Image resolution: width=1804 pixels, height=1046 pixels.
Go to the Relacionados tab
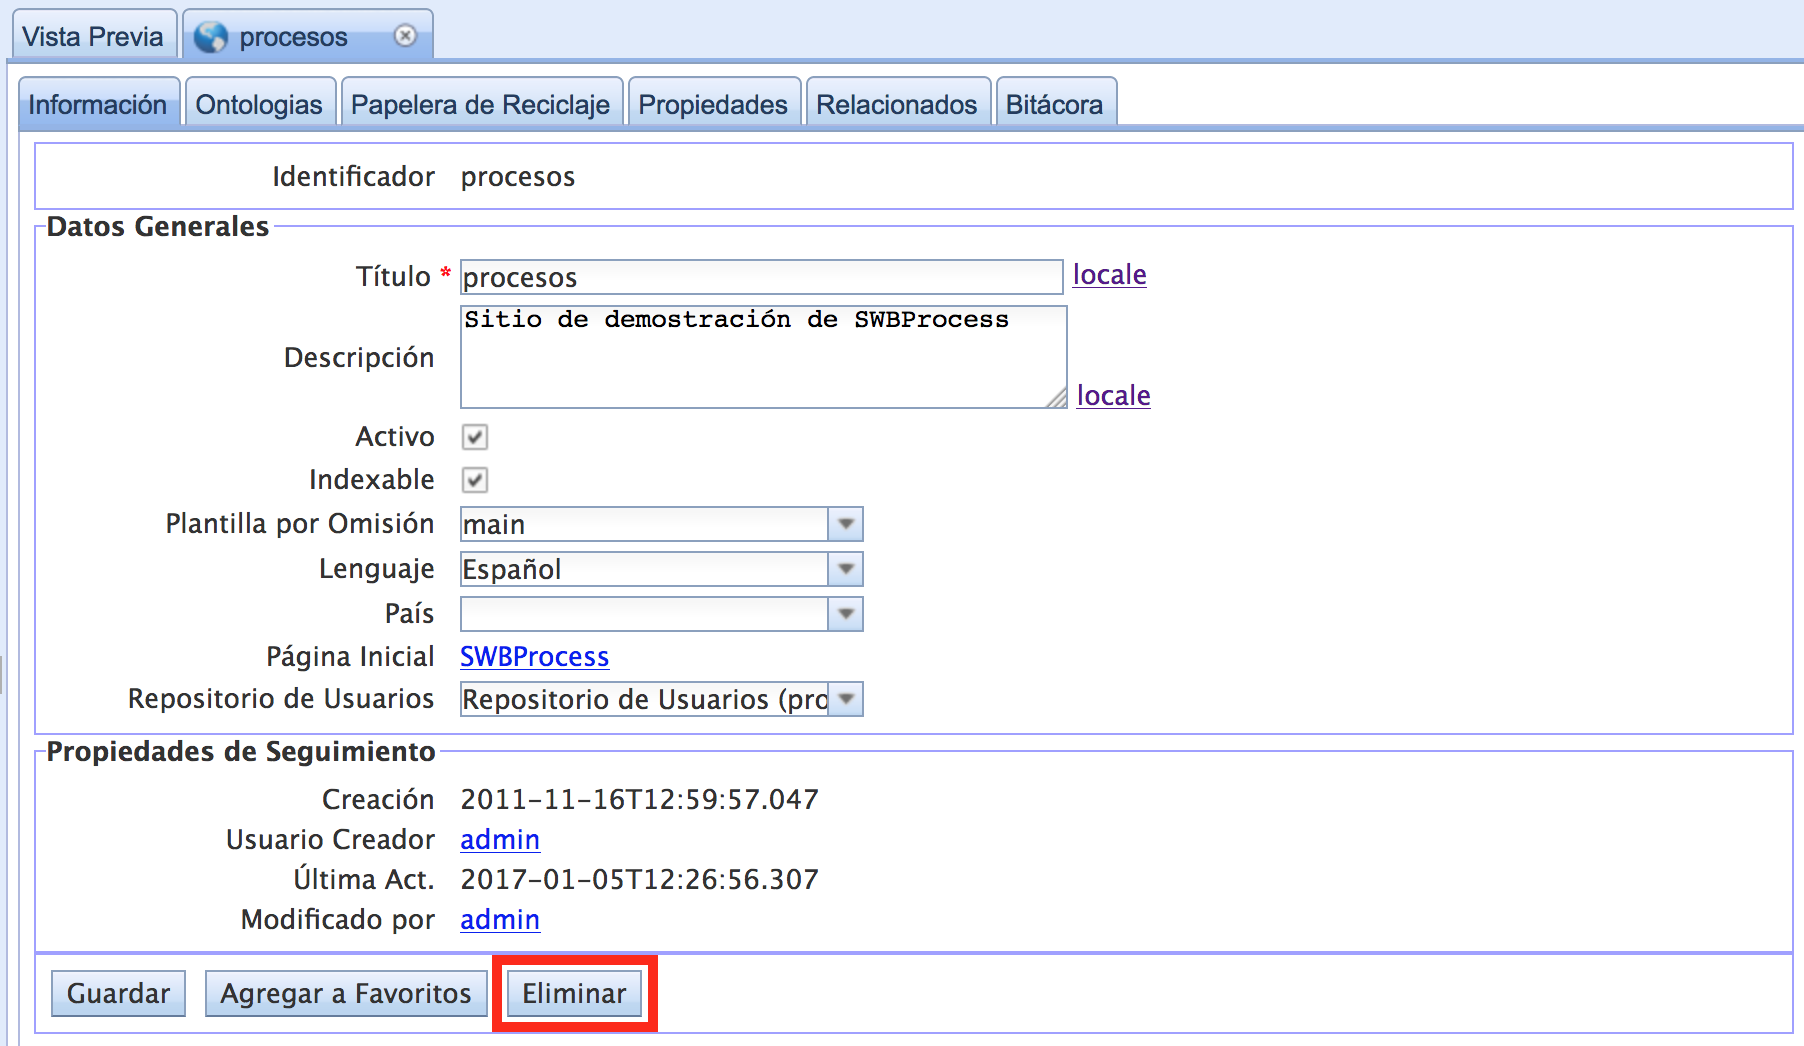pyautogui.click(x=897, y=104)
